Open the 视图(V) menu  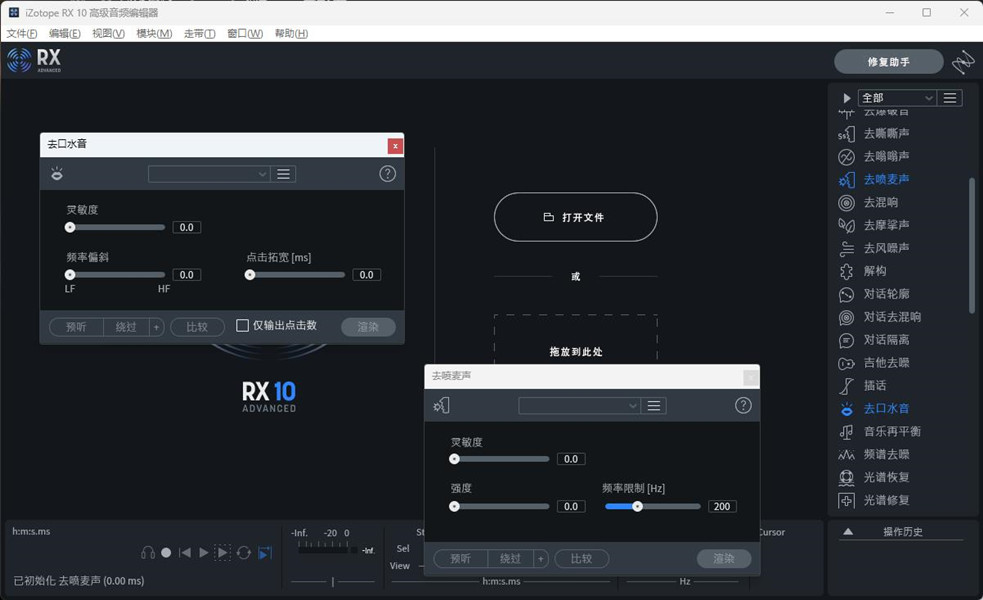(x=108, y=33)
